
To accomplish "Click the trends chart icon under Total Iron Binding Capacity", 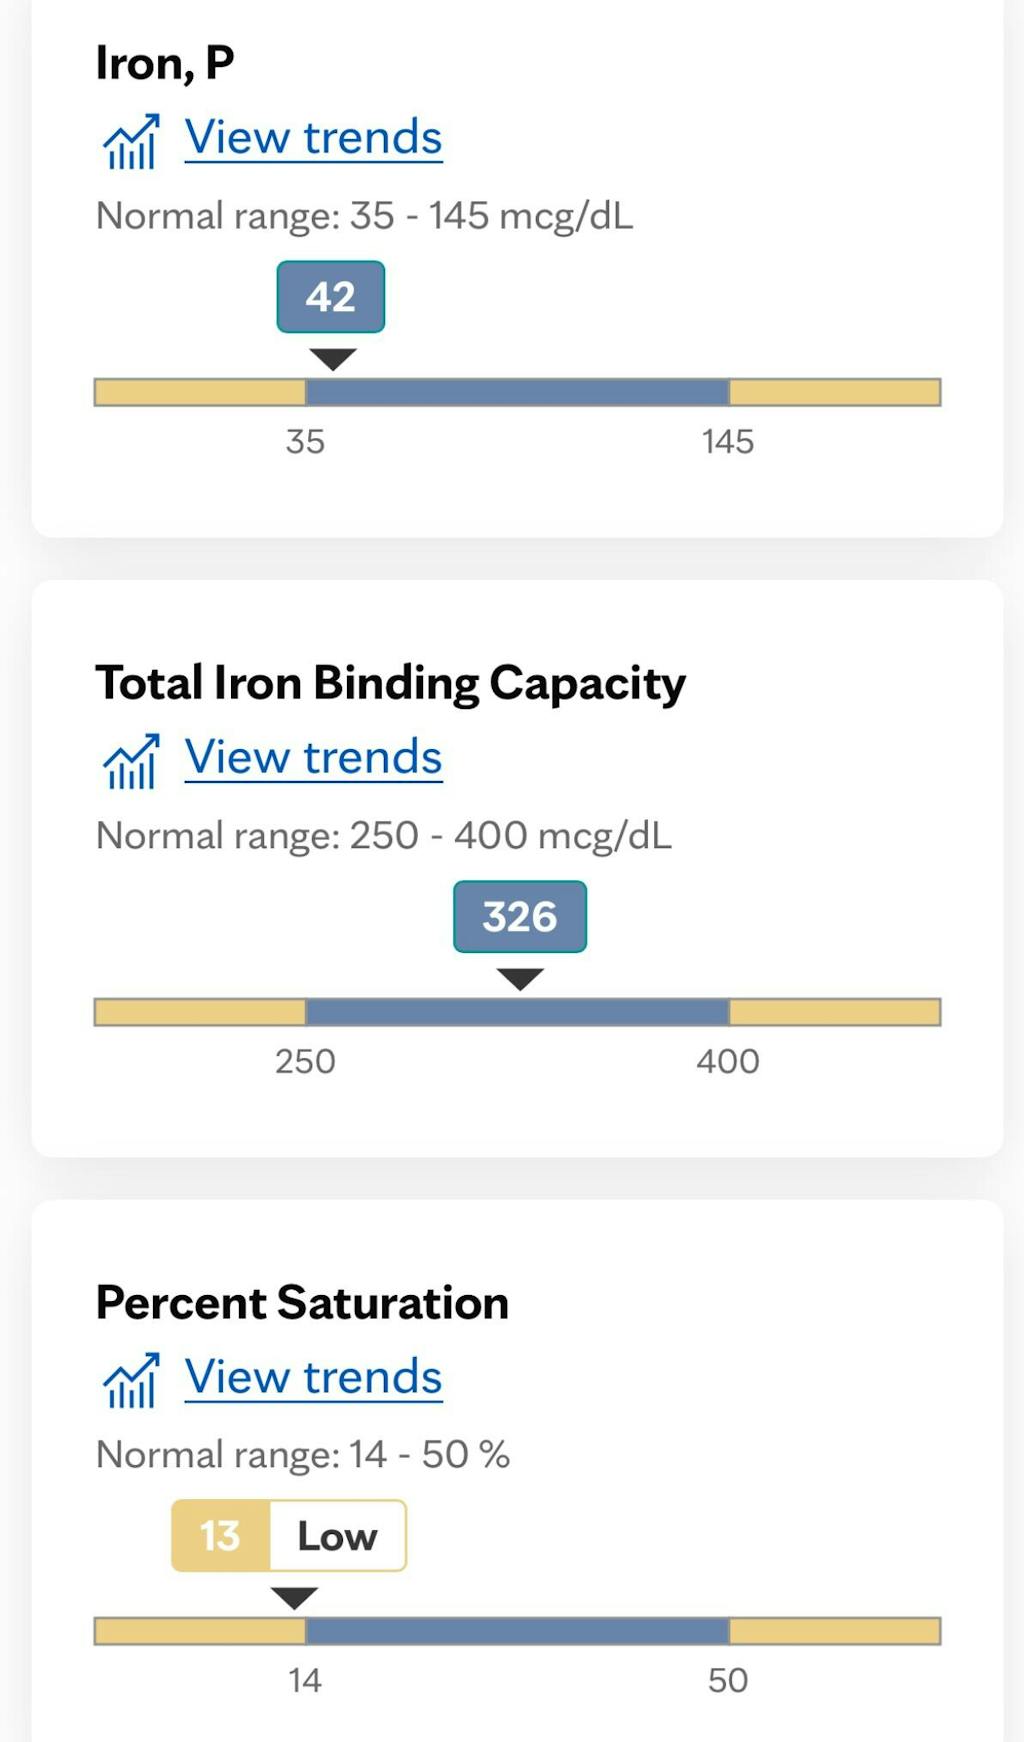I will pyautogui.click(x=131, y=762).
